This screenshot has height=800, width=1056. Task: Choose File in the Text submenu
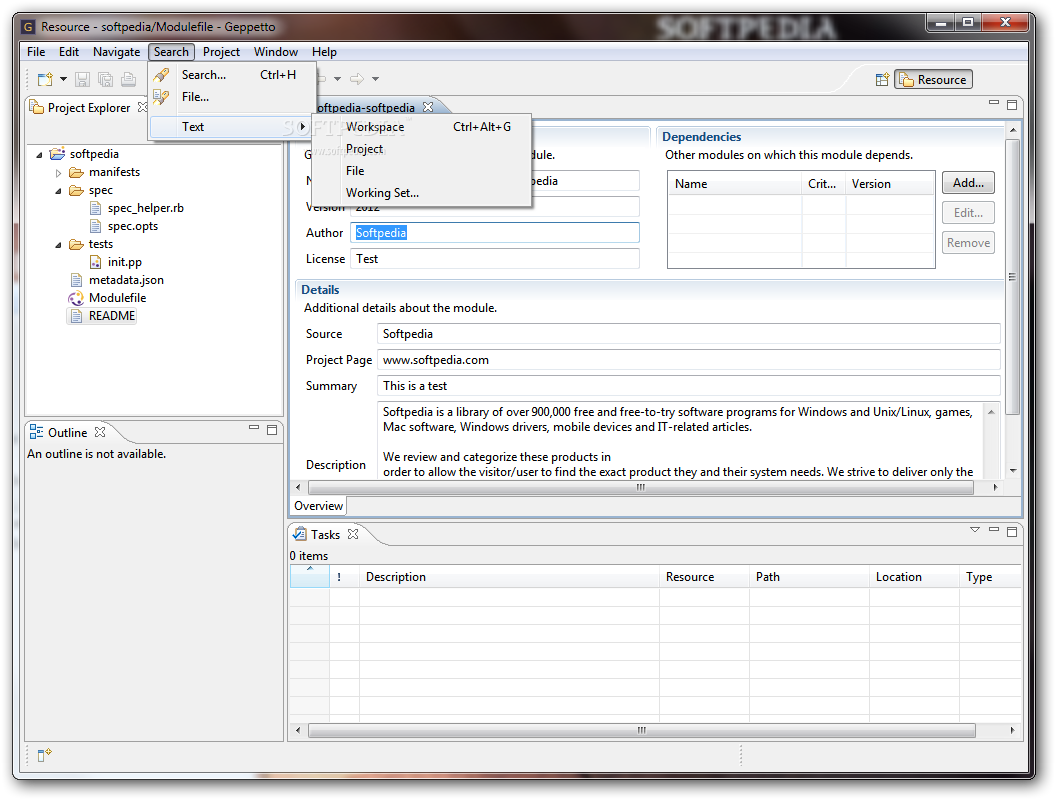point(422,171)
